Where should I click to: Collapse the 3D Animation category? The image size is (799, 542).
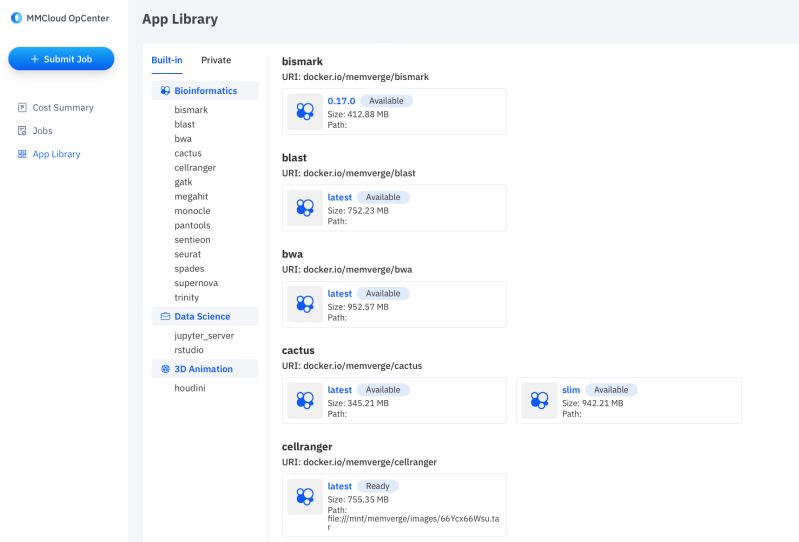pos(205,369)
